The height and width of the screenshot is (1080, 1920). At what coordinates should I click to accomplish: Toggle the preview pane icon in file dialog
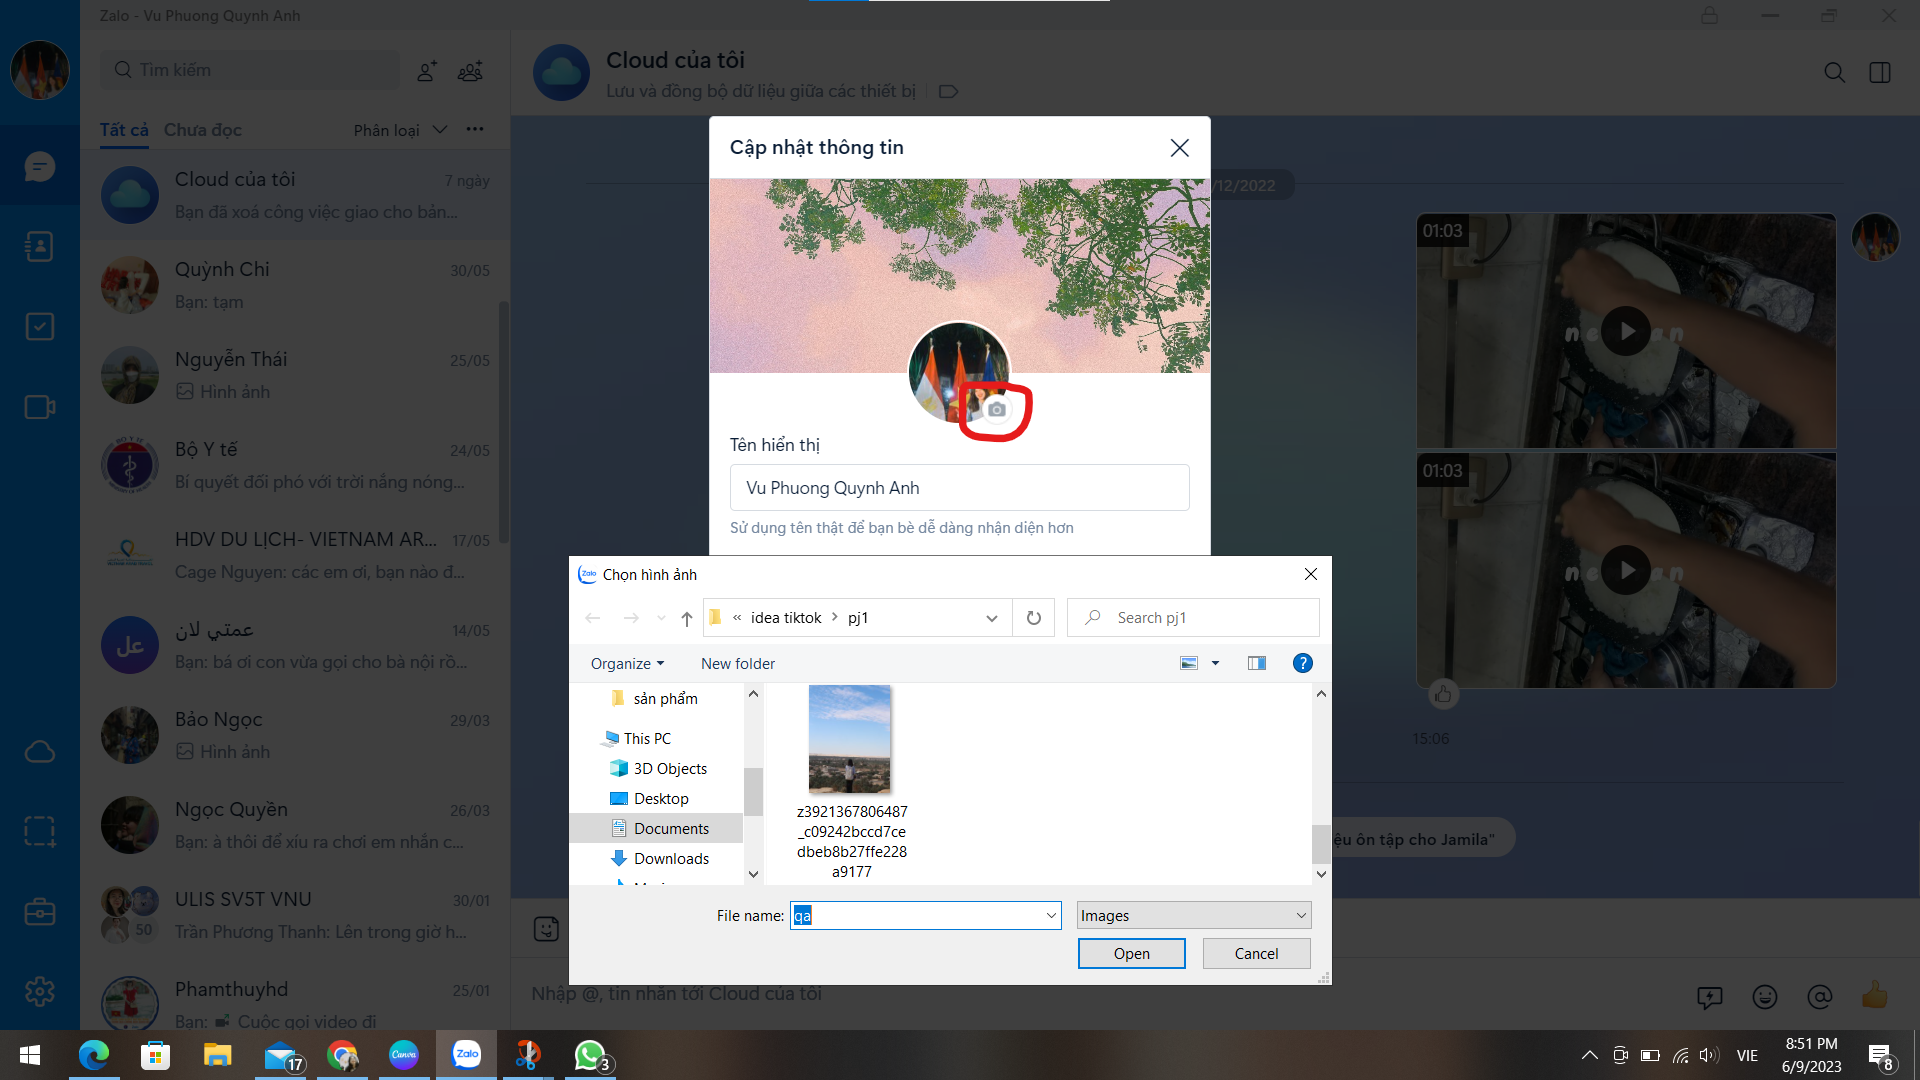[x=1257, y=663]
